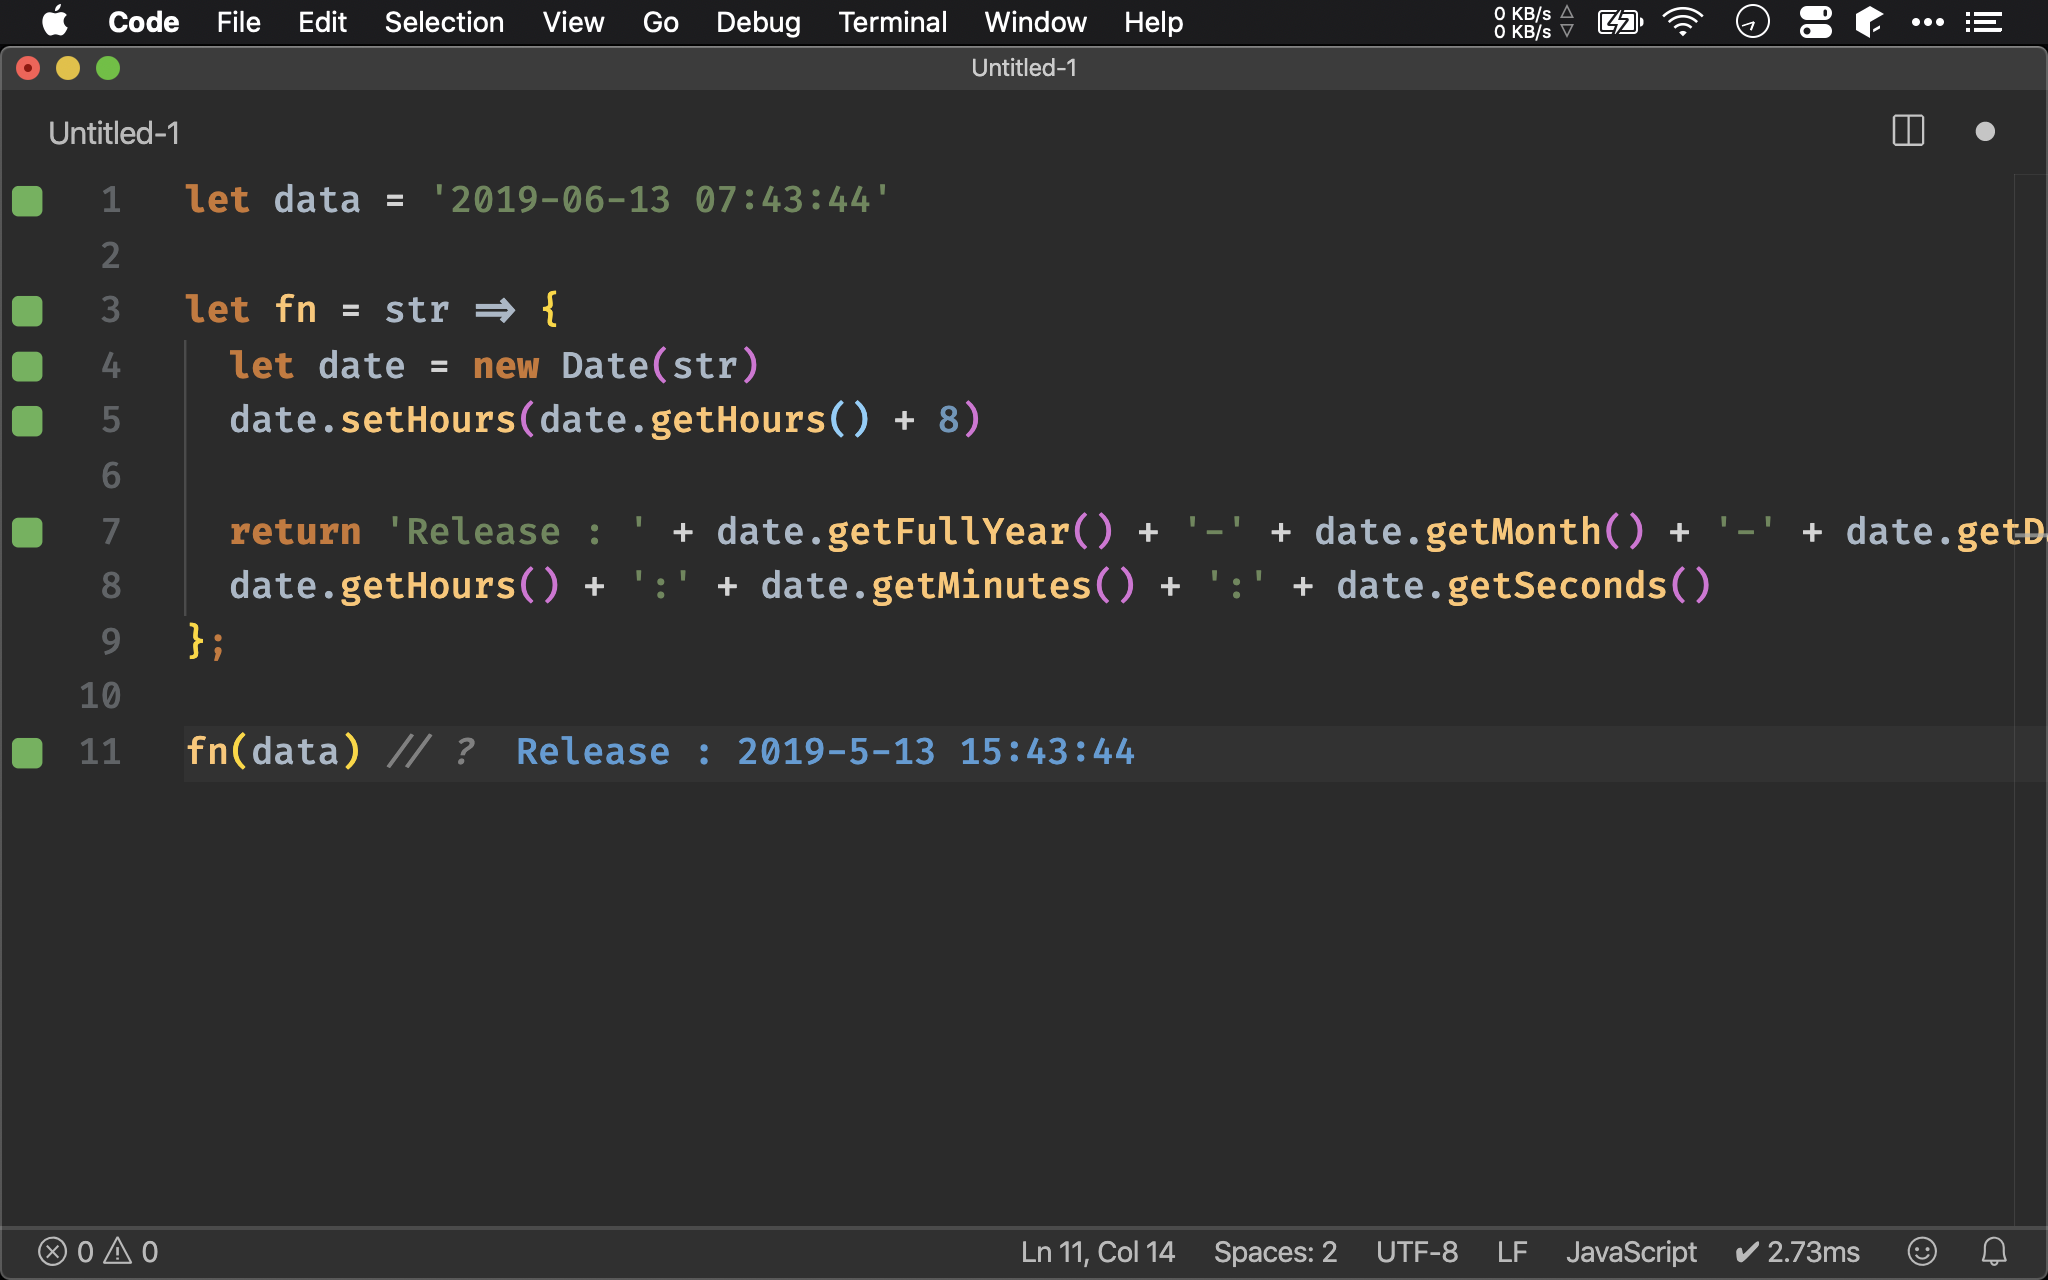Click the green coverage marker on line 4
2048x1280 pixels.
tap(27, 367)
